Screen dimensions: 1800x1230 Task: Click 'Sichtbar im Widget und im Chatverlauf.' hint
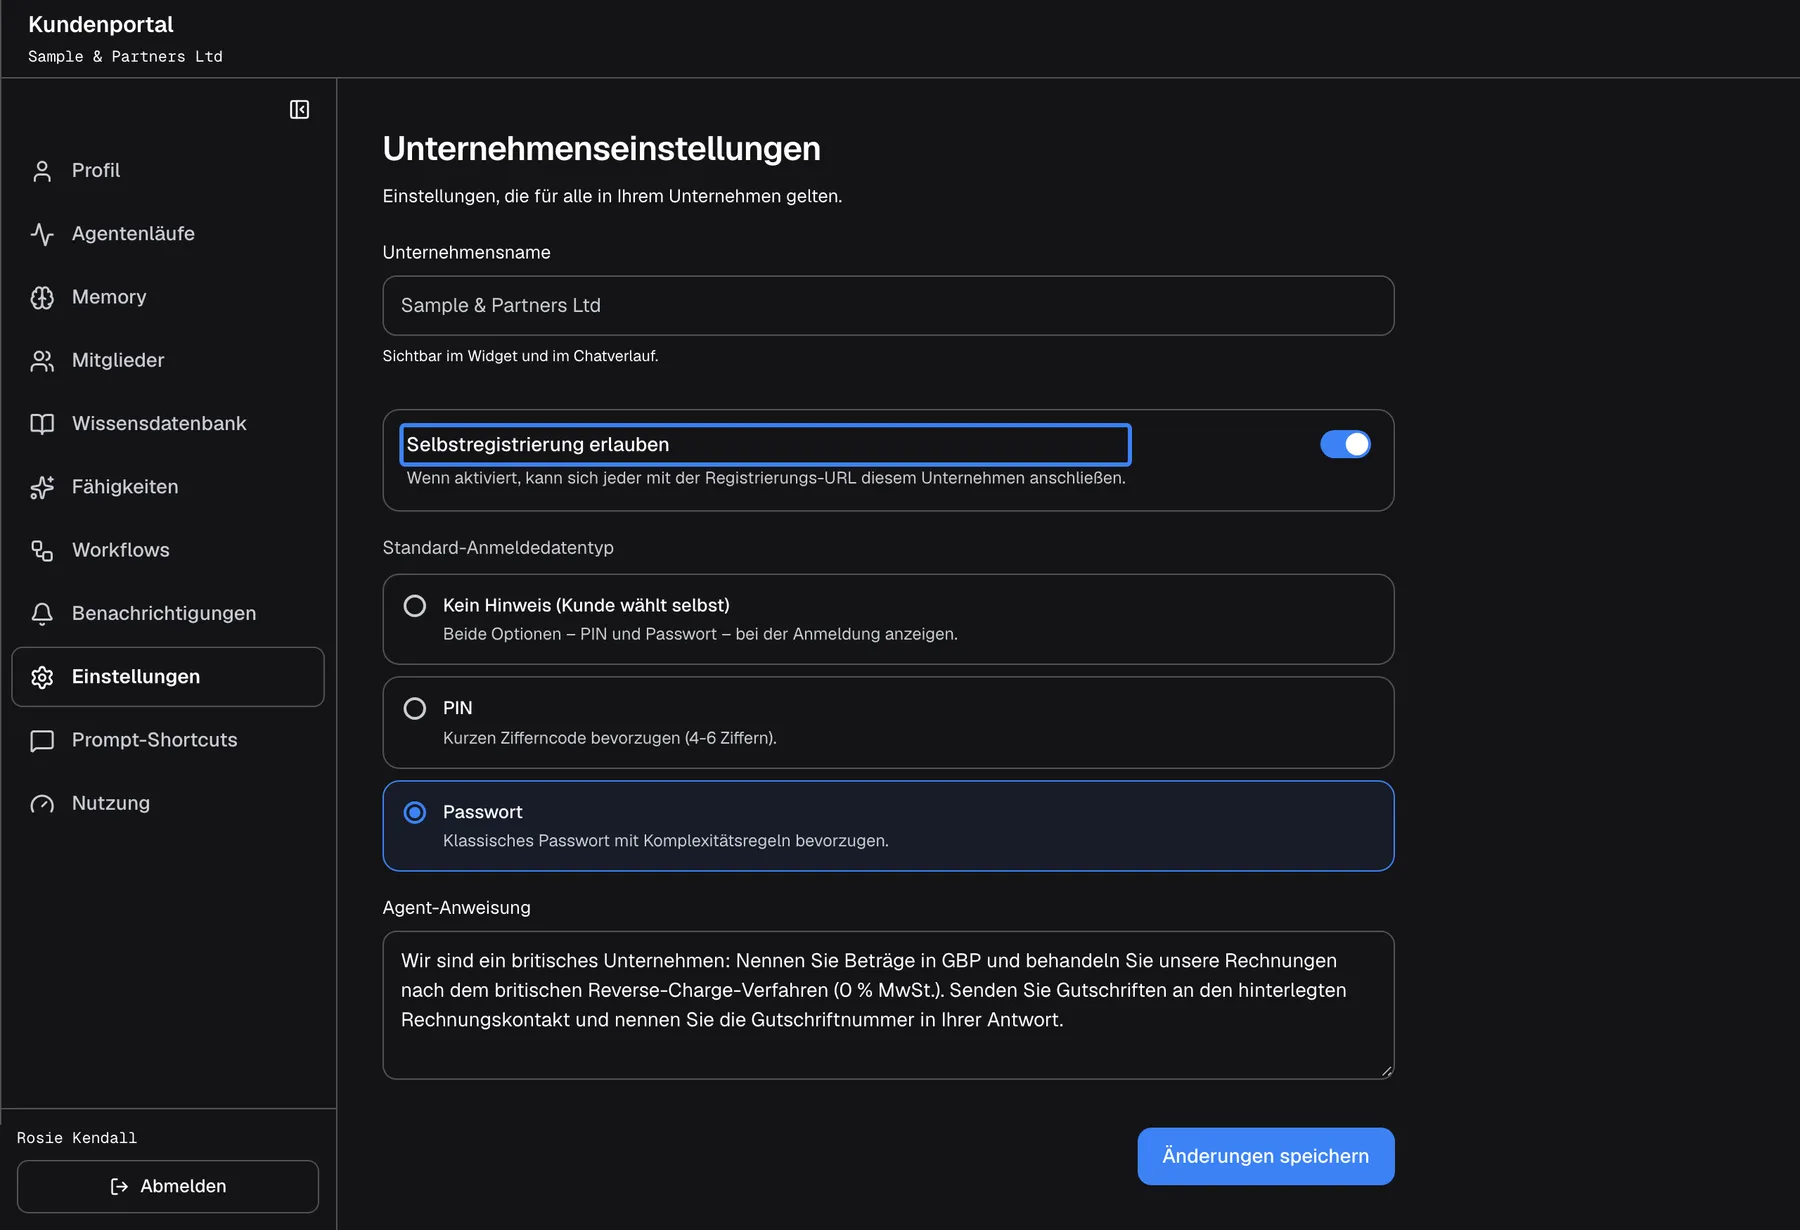coord(520,356)
